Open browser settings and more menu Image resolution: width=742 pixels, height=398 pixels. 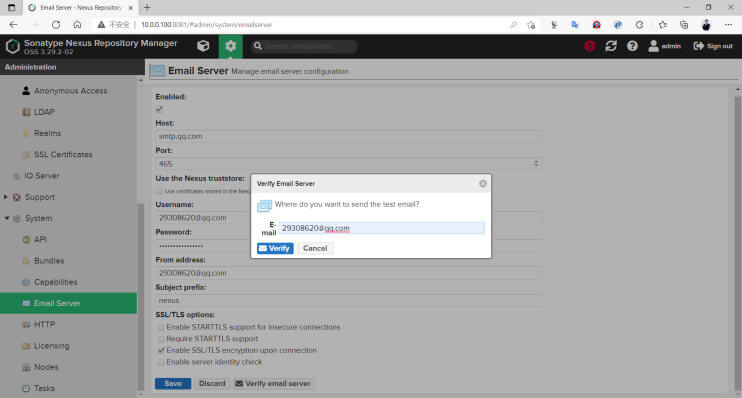pyautogui.click(x=728, y=25)
